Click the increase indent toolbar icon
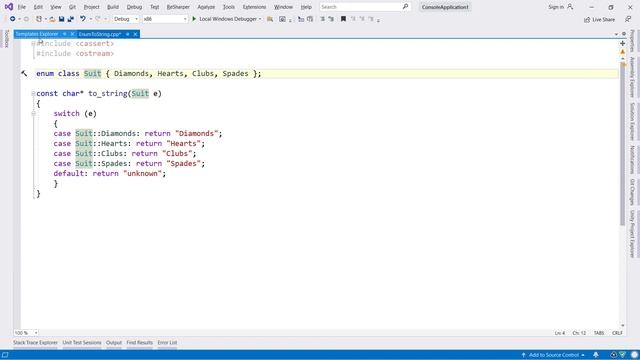The image size is (640, 360). [331, 19]
